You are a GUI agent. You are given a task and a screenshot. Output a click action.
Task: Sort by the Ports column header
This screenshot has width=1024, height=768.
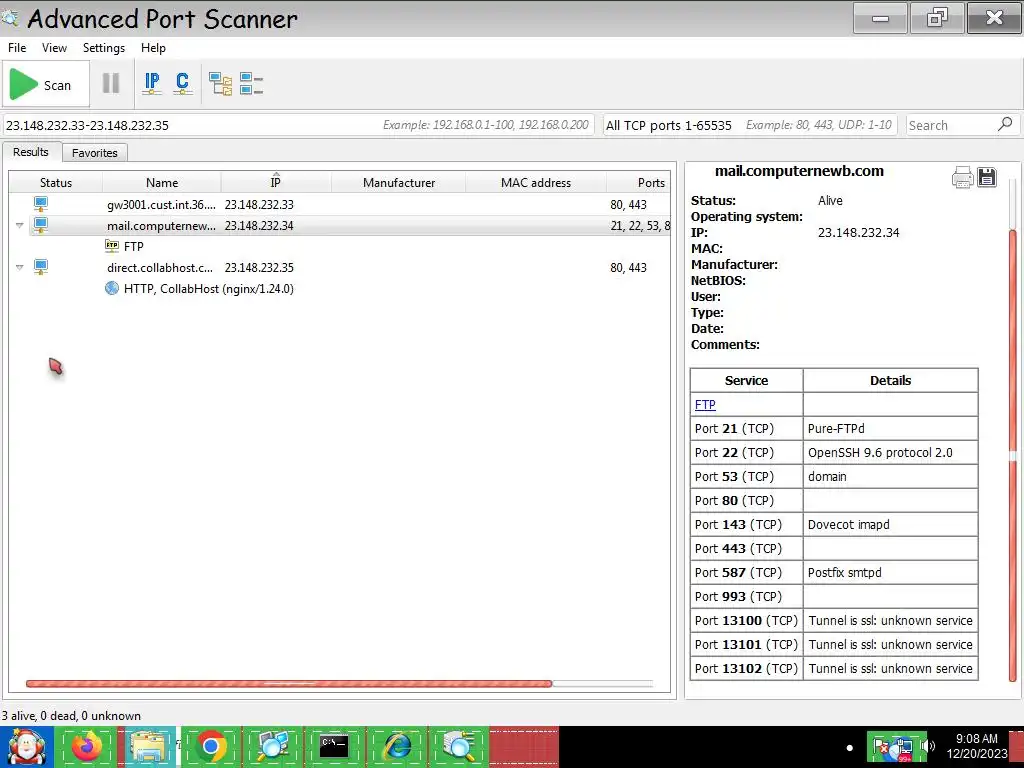point(639,183)
